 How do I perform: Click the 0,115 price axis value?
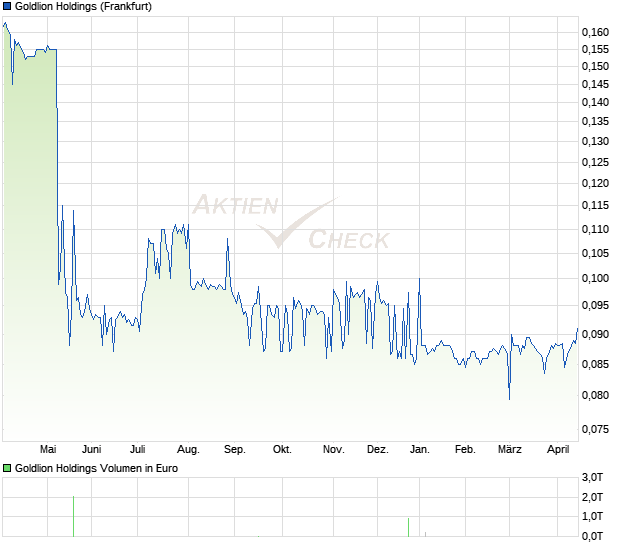(x=595, y=206)
